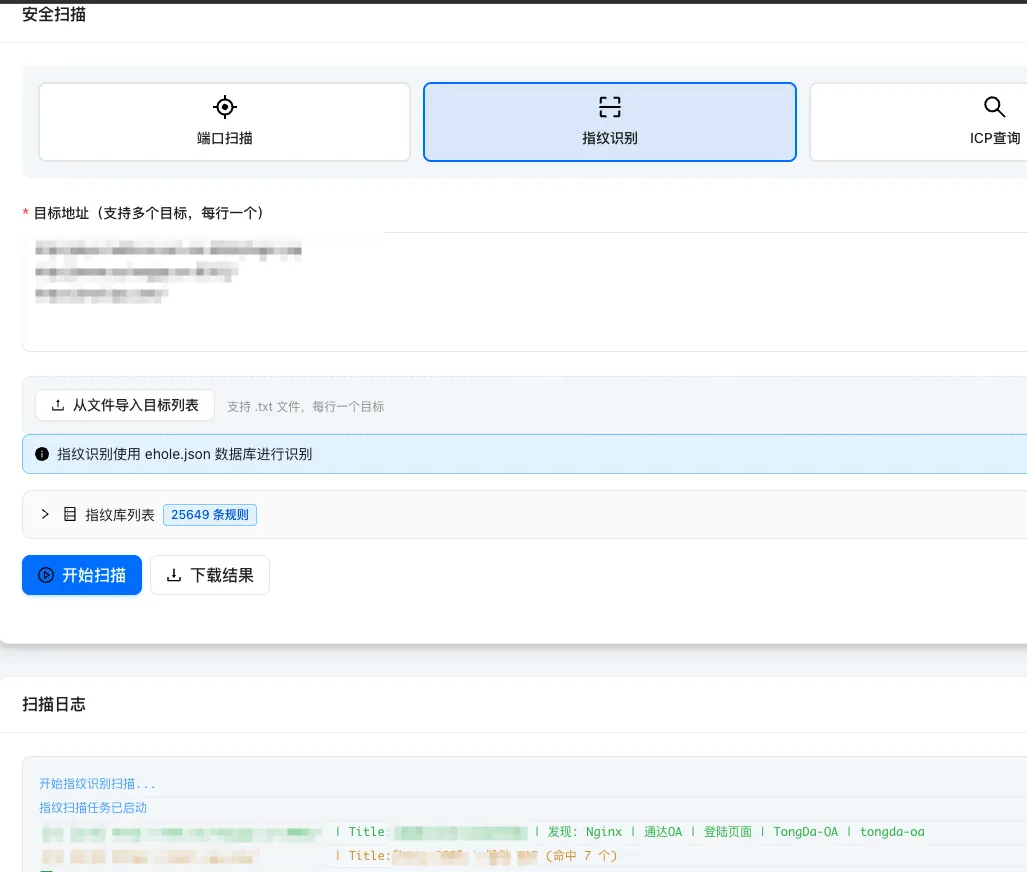The image size is (1027, 872).
Task: Click the 25649 条规则 badge
Action: pyautogui.click(x=210, y=515)
